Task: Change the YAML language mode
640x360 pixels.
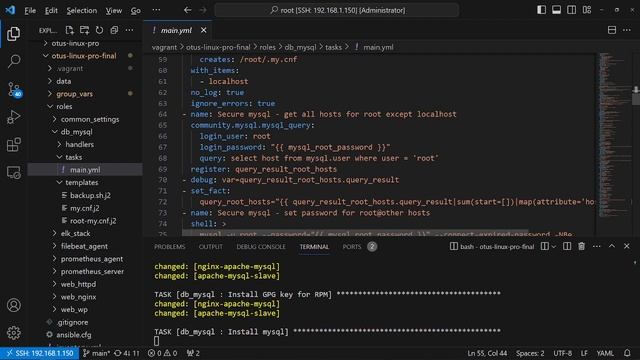Action: [605, 353]
